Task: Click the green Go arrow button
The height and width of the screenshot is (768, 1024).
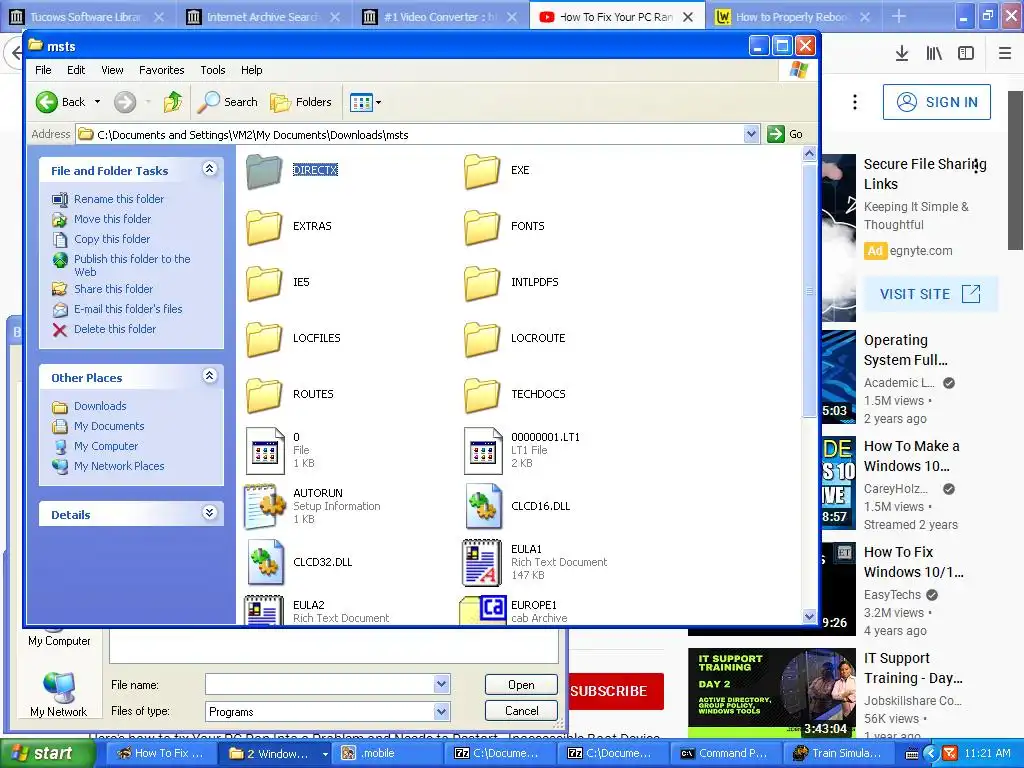Action: point(776,134)
